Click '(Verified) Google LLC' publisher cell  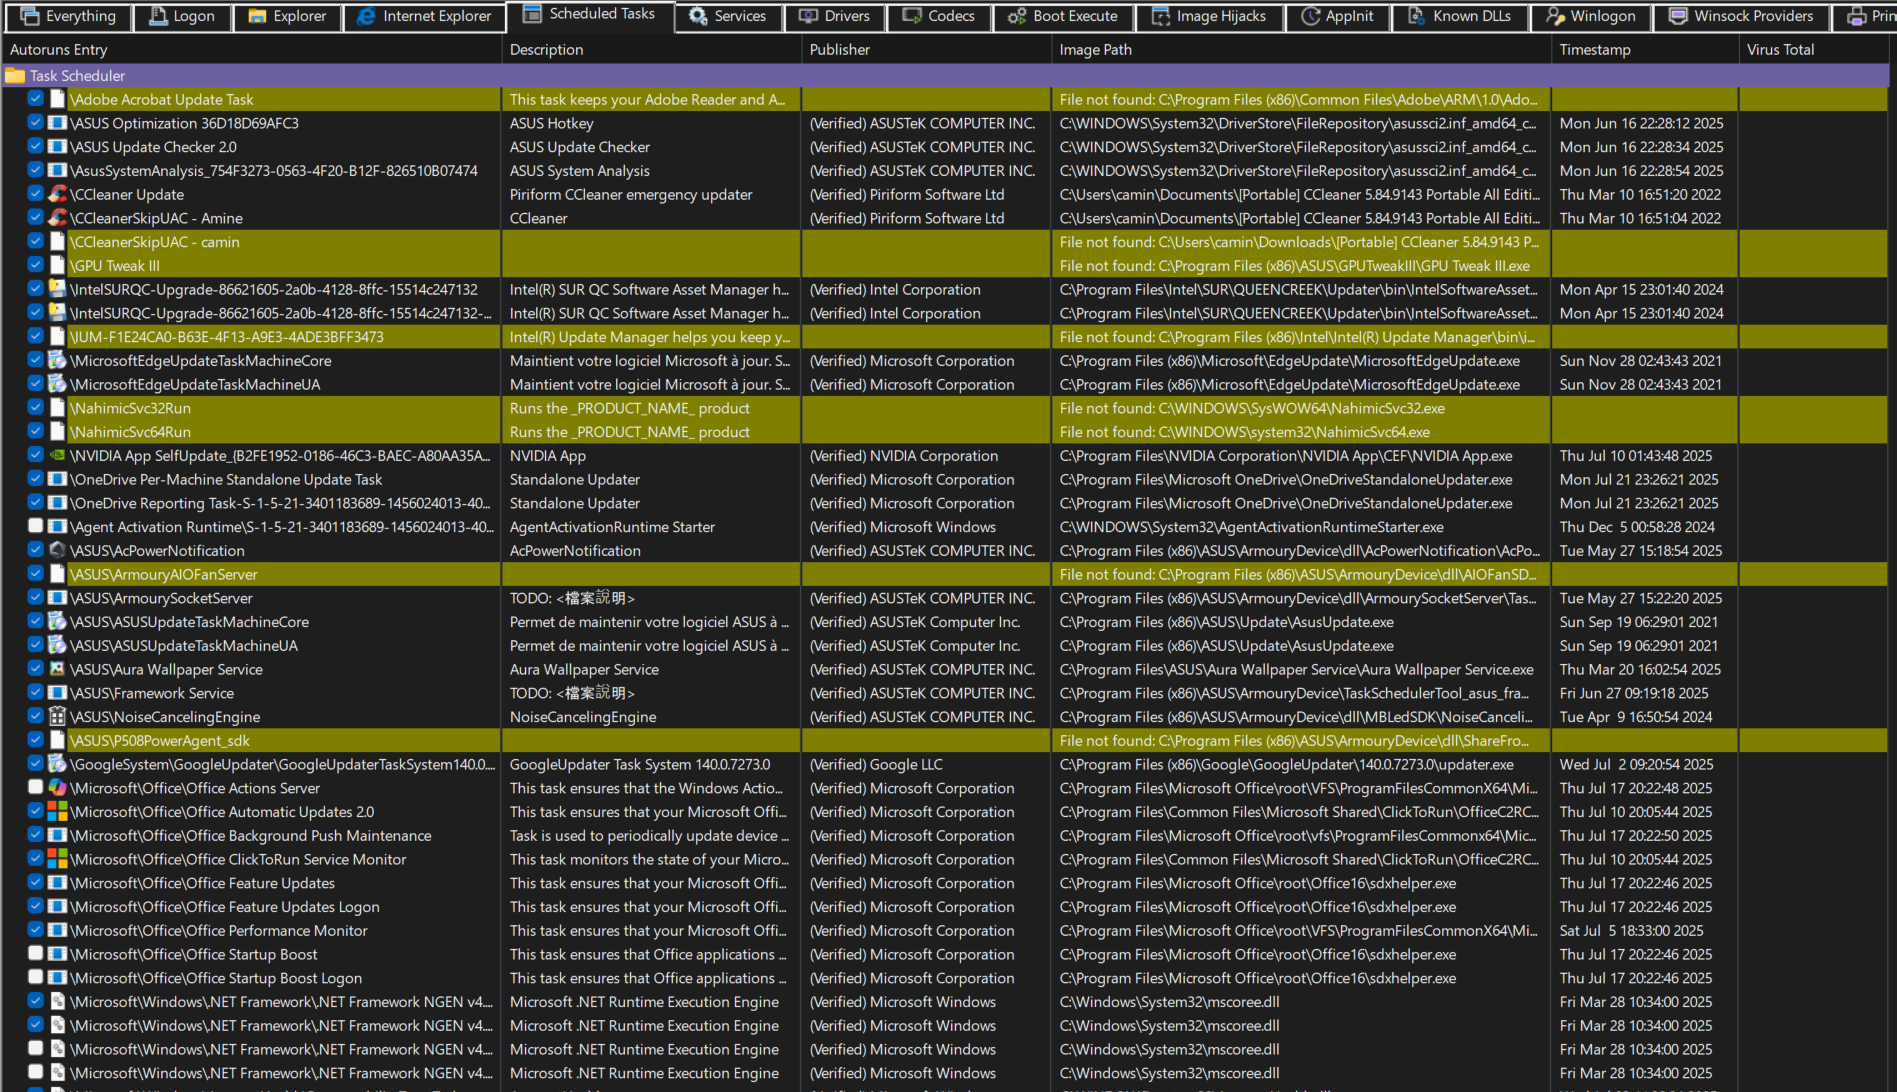(x=926, y=764)
